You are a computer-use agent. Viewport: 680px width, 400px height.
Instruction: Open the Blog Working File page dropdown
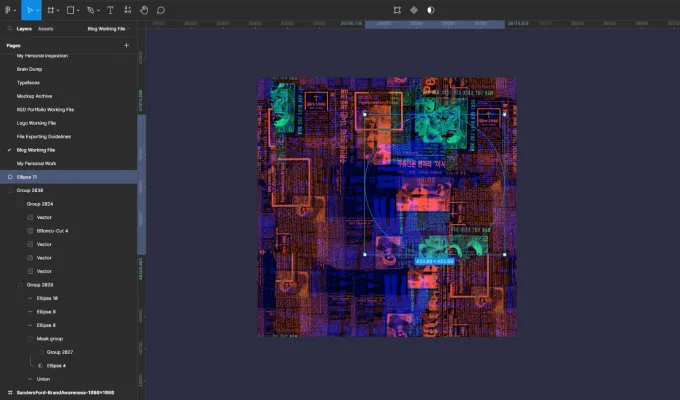[x=108, y=29]
